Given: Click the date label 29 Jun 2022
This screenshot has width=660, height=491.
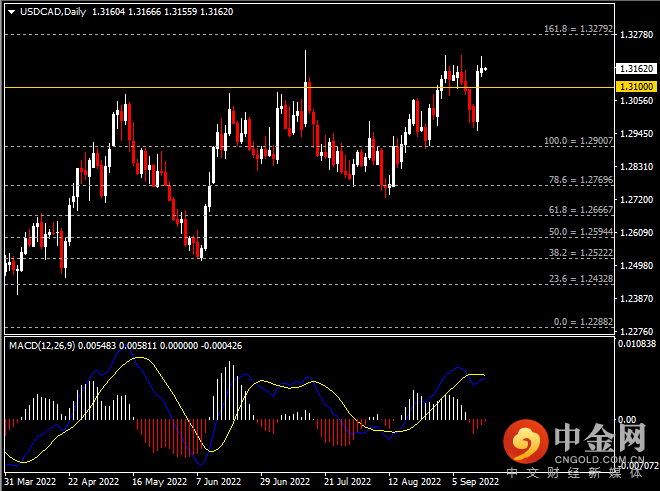Looking at the screenshot, I should [x=285, y=482].
